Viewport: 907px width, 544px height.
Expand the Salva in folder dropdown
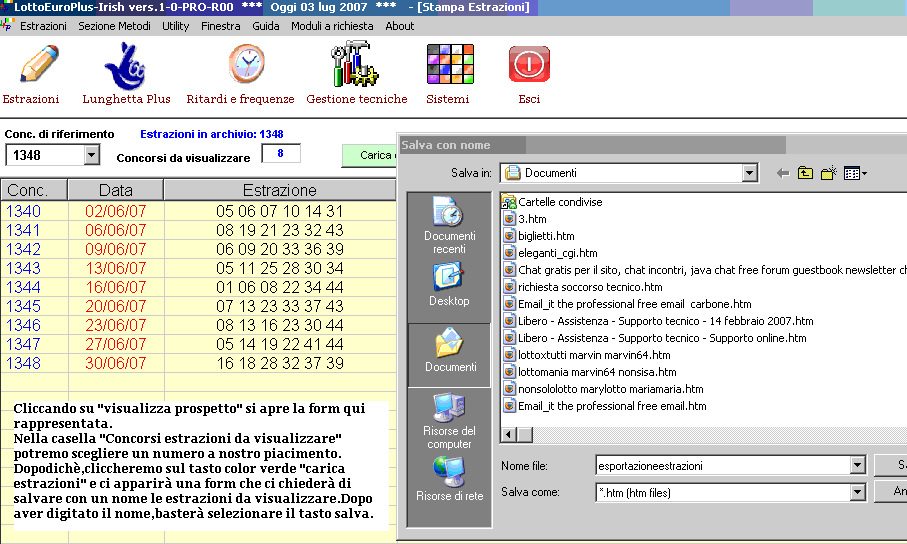(750, 173)
